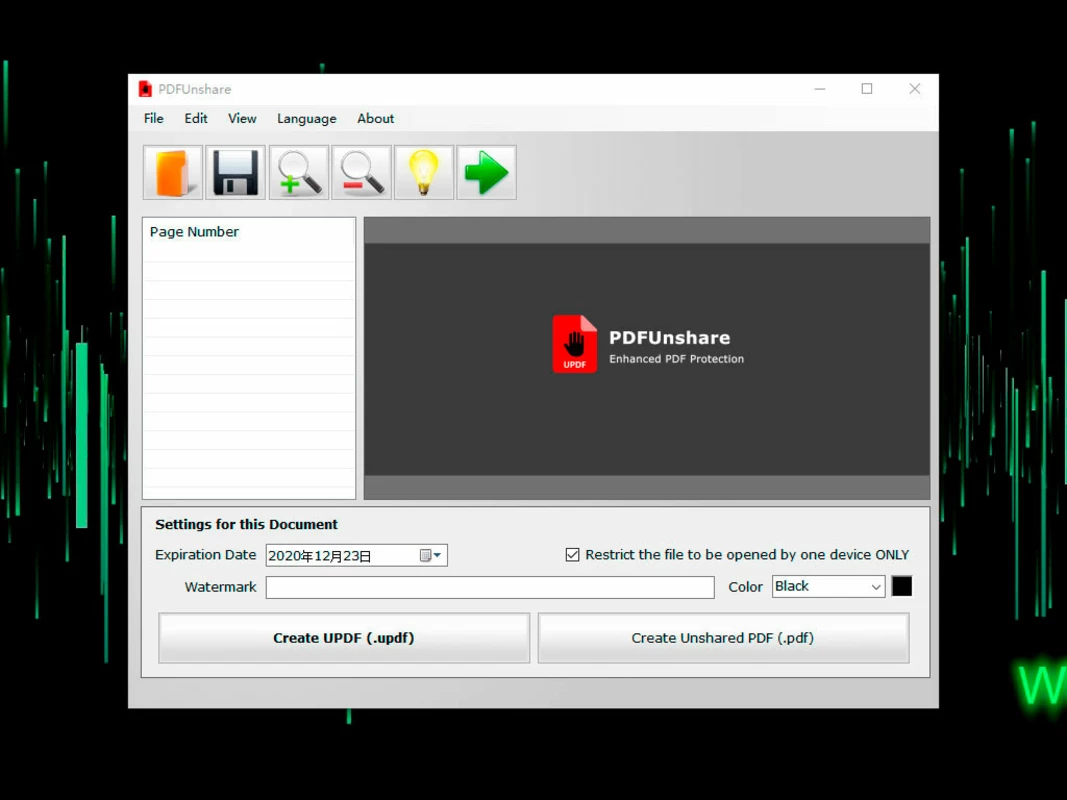
Task: Open the Language menu
Action: coord(307,118)
